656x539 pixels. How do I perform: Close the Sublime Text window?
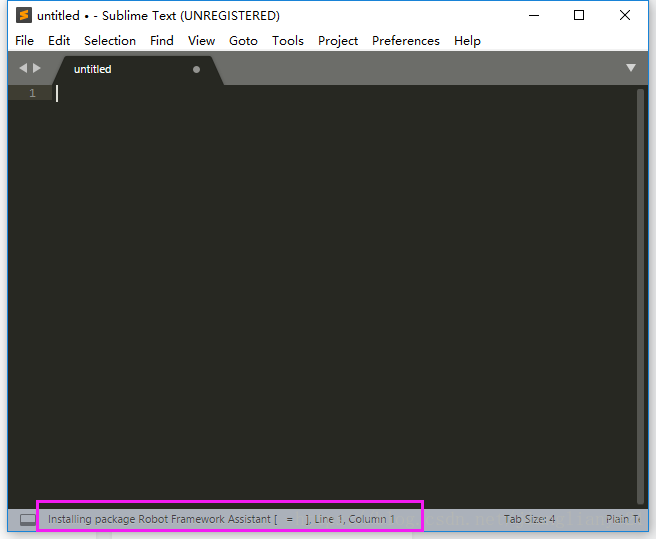[x=625, y=15]
